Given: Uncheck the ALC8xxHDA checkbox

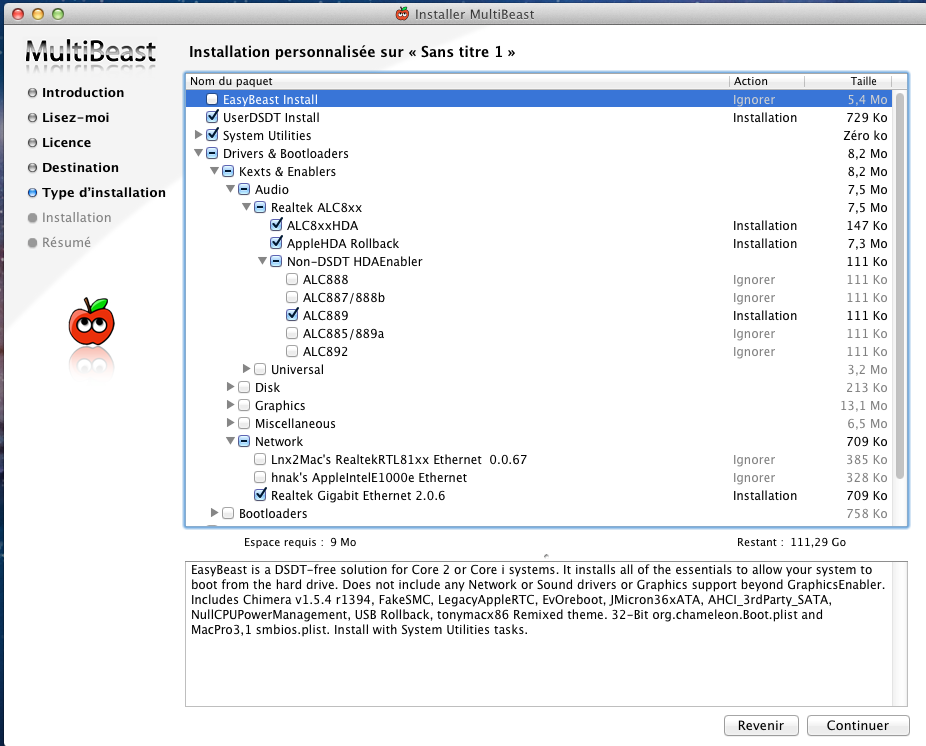Looking at the screenshot, I should [x=276, y=225].
